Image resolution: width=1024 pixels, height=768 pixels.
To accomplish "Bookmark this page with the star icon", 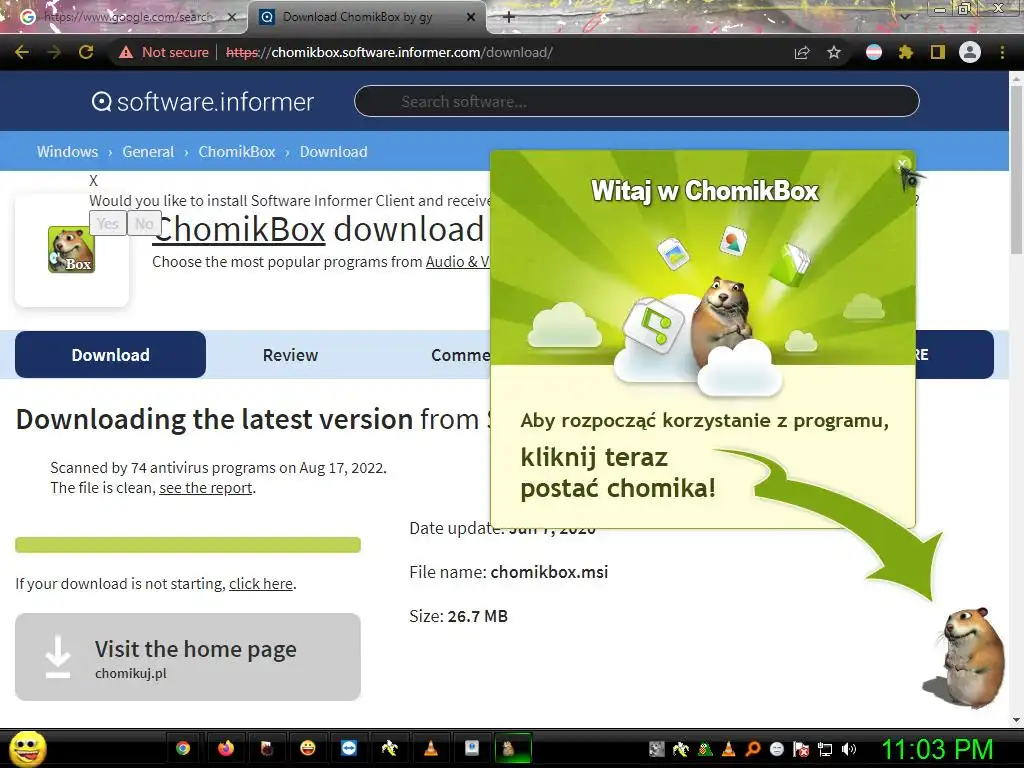I will 834,52.
